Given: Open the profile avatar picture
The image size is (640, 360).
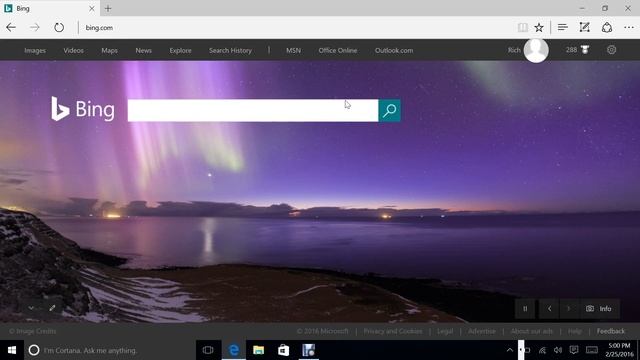Looking at the screenshot, I should click(536, 50).
